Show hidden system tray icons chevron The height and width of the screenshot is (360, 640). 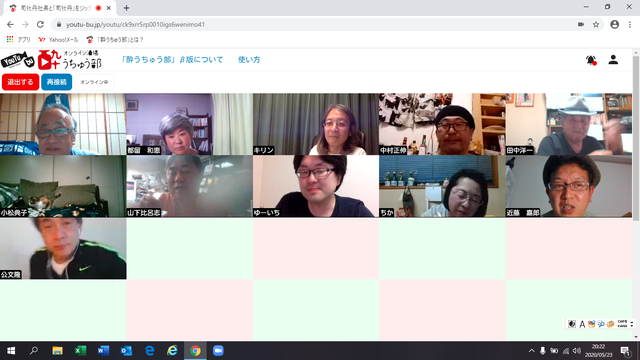(x=531, y=351)
